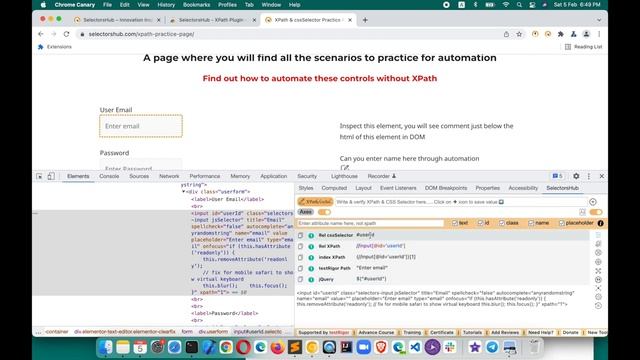This screenshot has width=640, height=360.
Task: Click the Need Help? footer link
Action: pos(541,333)
